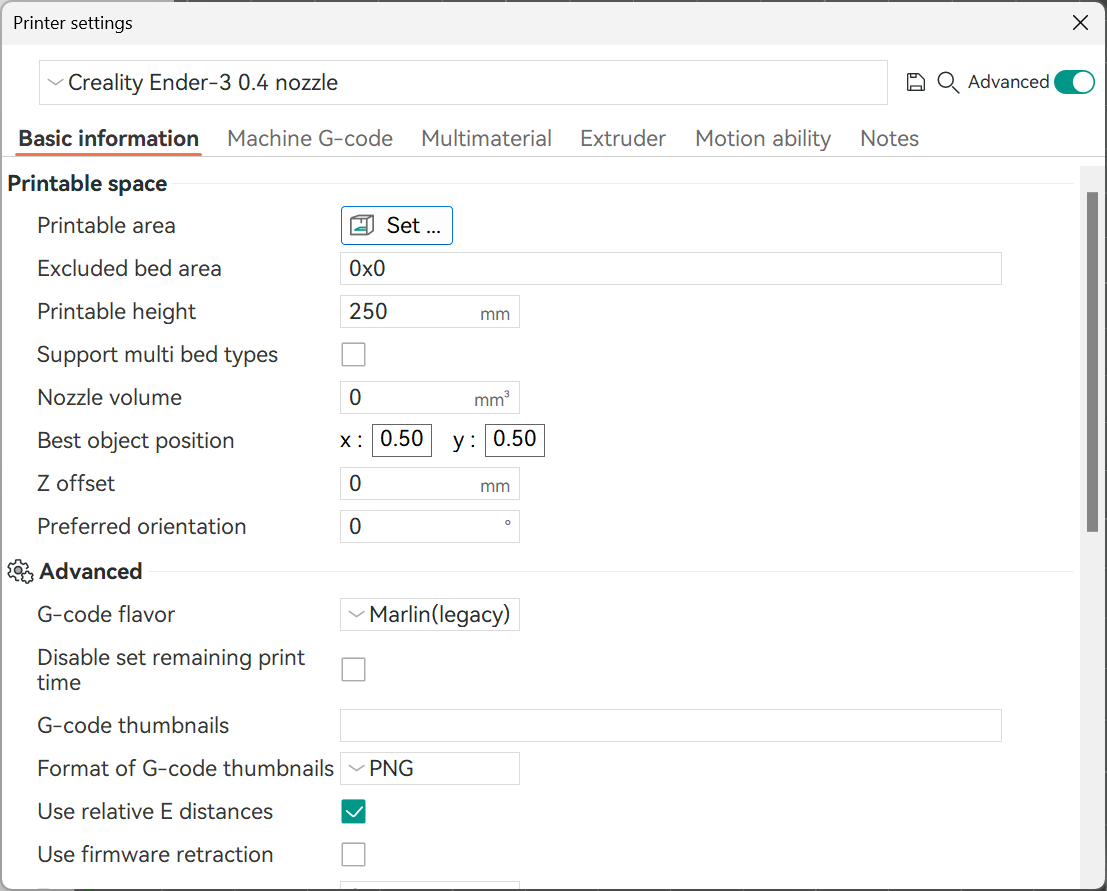1107x891 pixels.
Task: Click the Printable area label
Action: point(107,225)
